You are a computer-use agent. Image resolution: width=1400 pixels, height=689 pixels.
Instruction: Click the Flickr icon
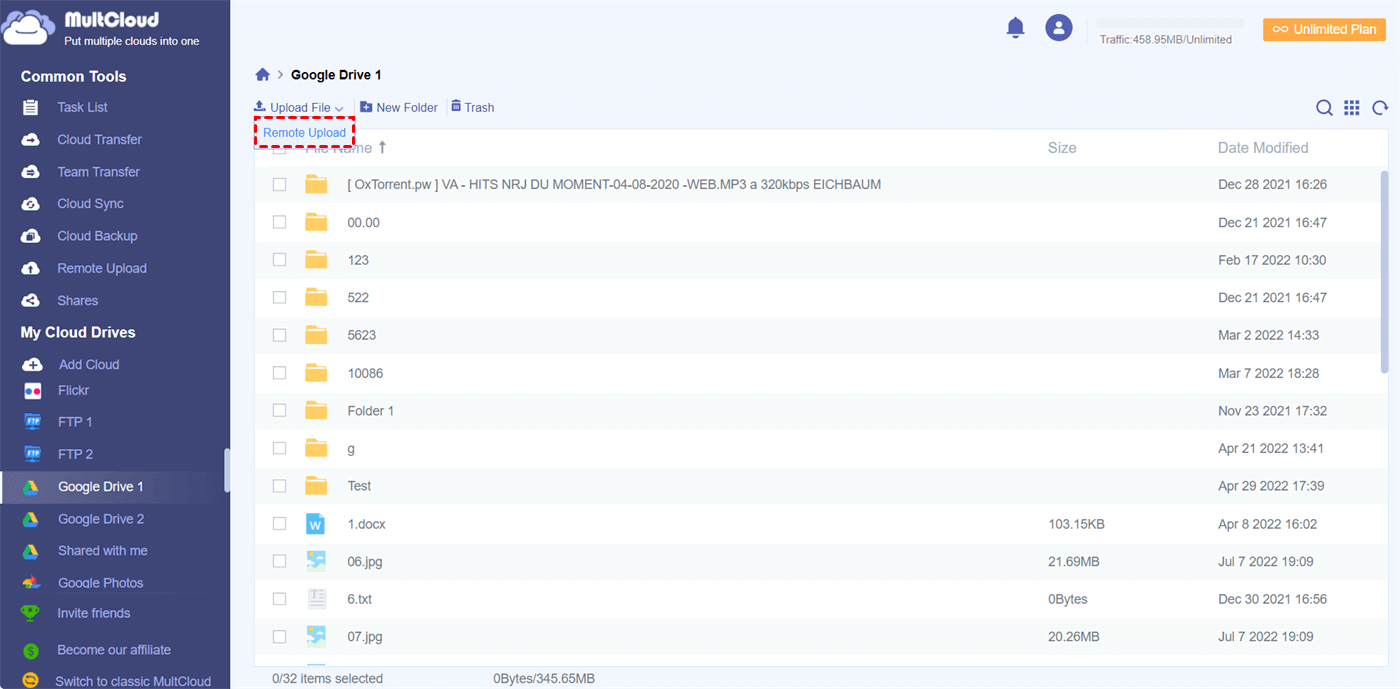coord(32,391)
